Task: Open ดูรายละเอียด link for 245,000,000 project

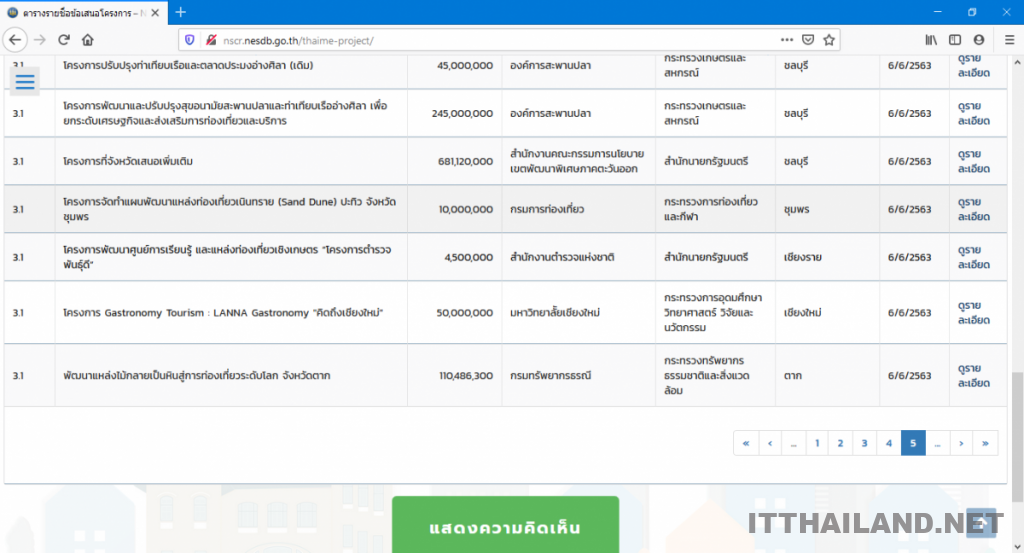Action: click(x=973, y=113)
